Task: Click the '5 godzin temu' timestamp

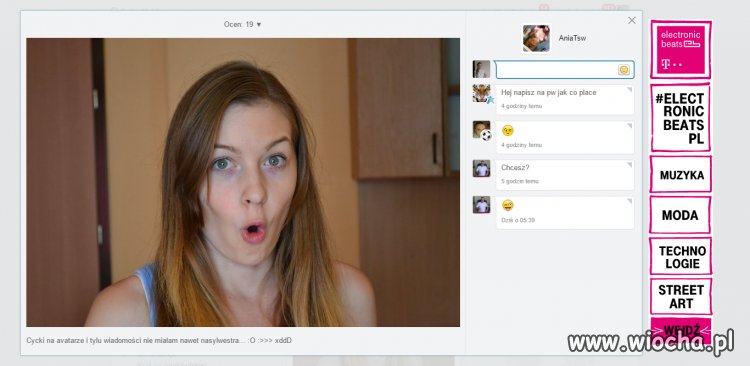Action: 519,181
